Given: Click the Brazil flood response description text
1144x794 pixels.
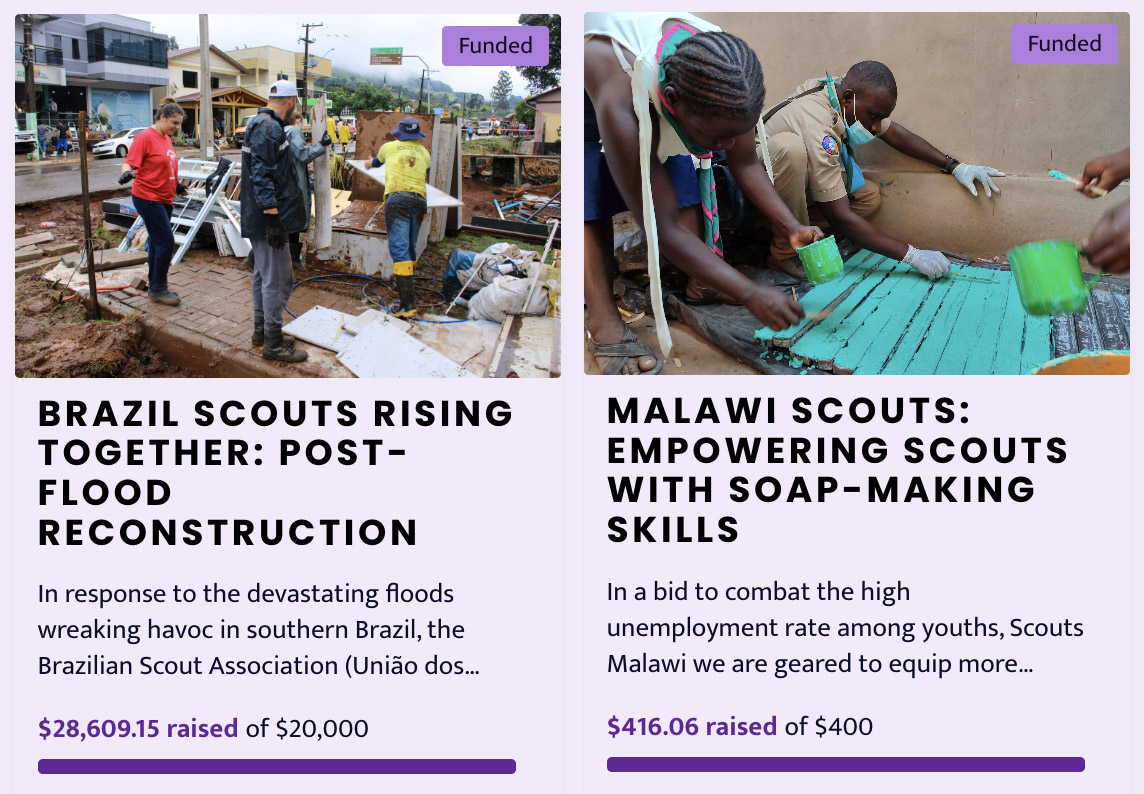Looking at the screenshot, I should pos(258,629).
